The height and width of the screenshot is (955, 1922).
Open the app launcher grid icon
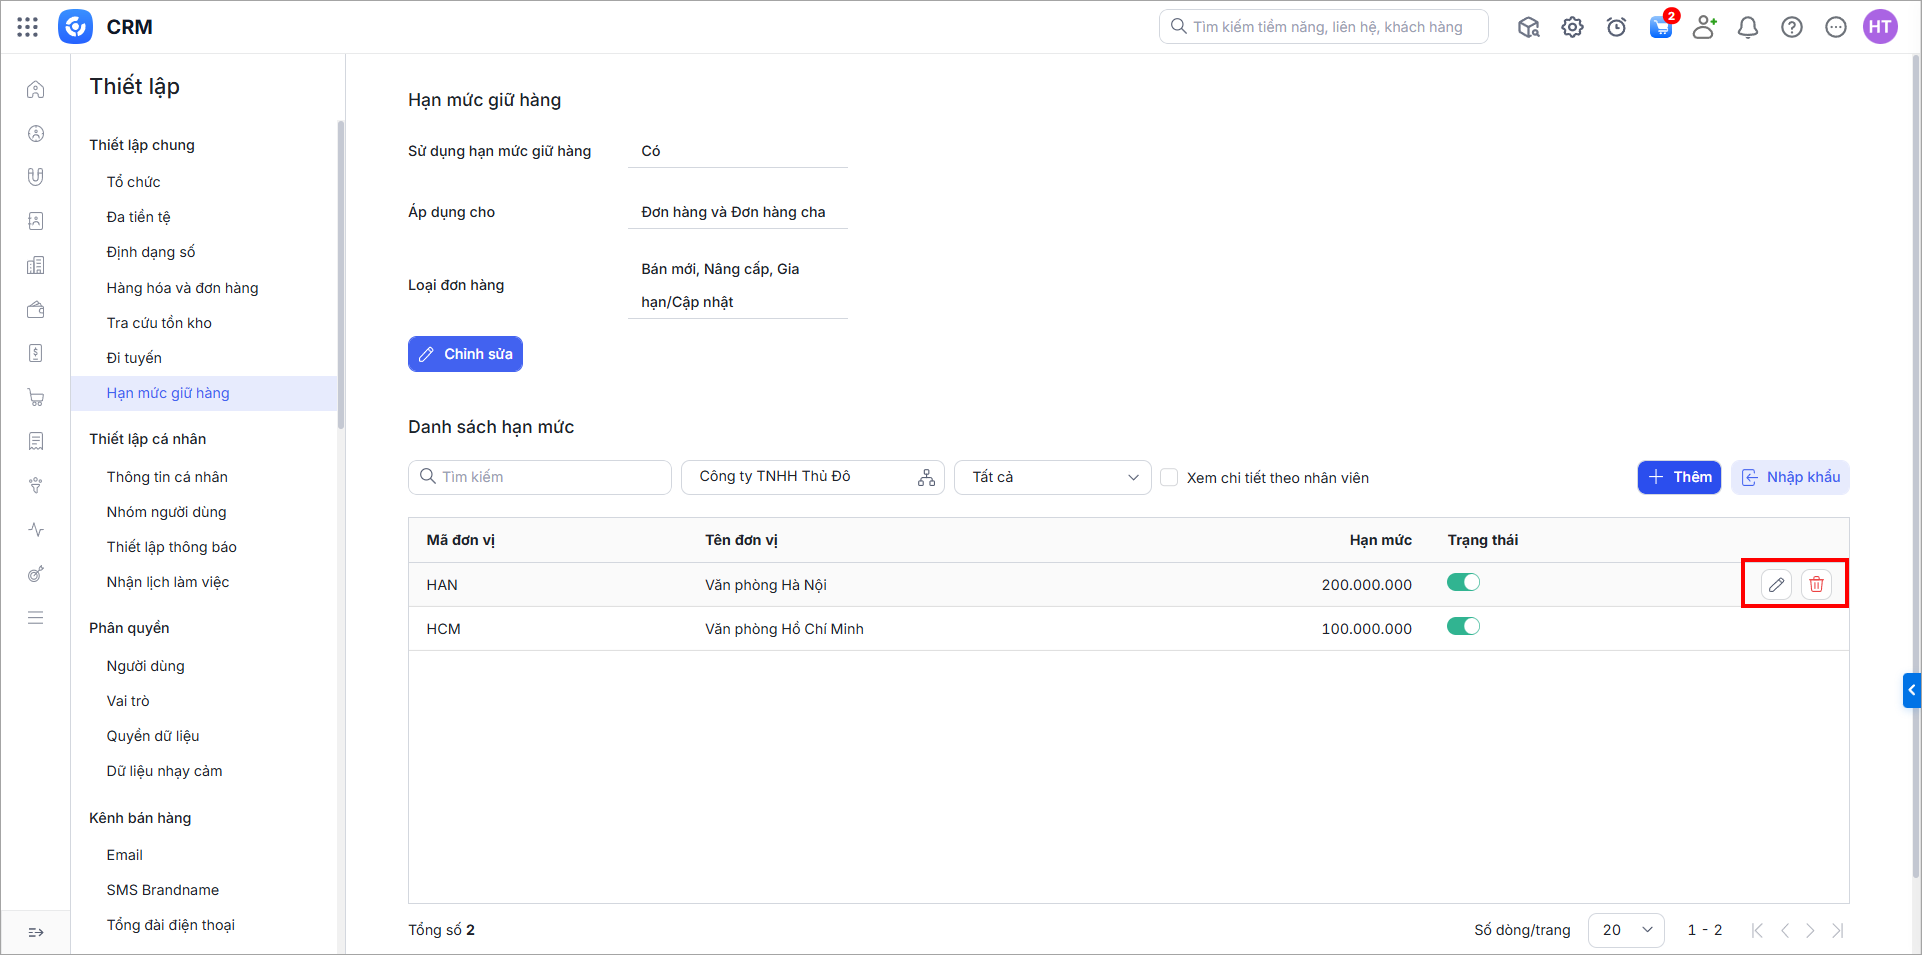[x=28, y=27]
